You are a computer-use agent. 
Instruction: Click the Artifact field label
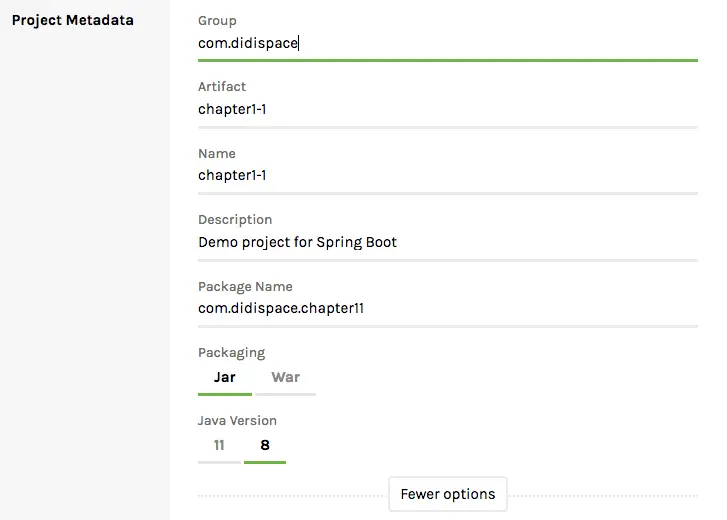(x=222, y=87)
